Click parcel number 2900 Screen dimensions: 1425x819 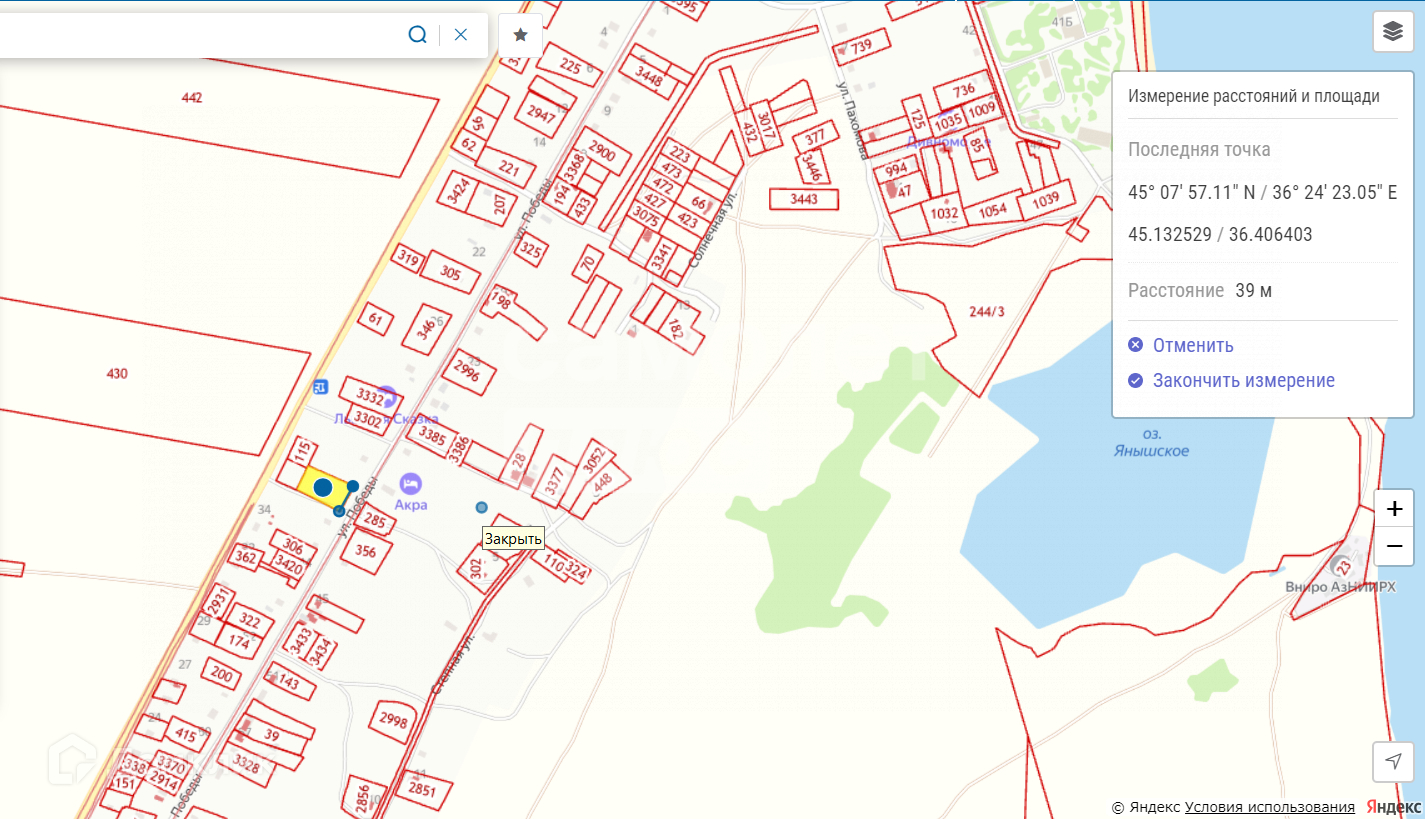pyautogui.click(x=601, y=152)
